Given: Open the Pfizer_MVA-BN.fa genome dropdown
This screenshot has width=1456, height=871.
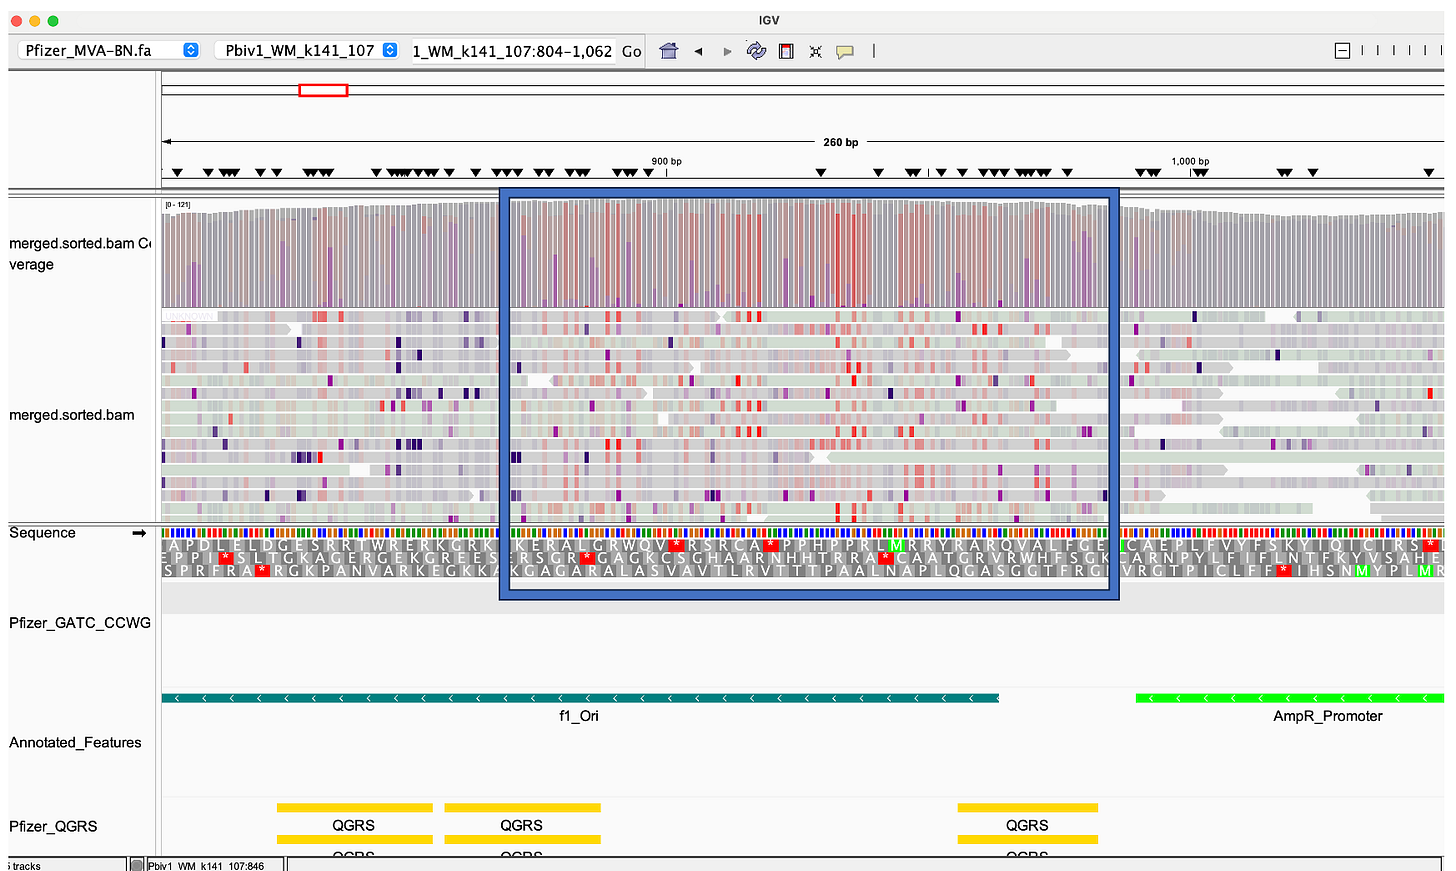Looking at the screenshot, I should coord(110,50).
